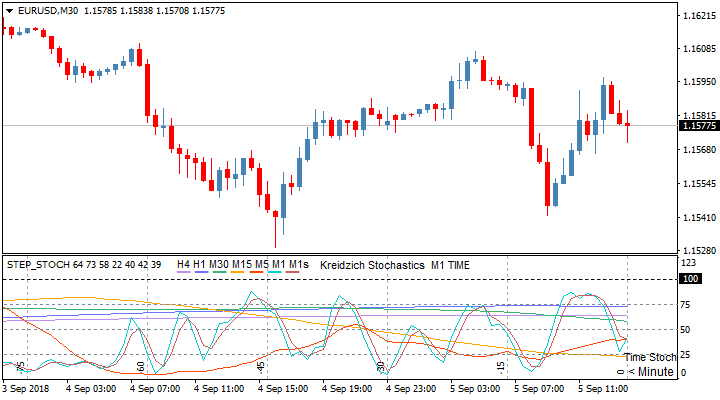Image resolution: width=720 pixels, height=400 pixels.
Task: Click the 50 level on stochastic scale
Action: (x=685, y=330)
